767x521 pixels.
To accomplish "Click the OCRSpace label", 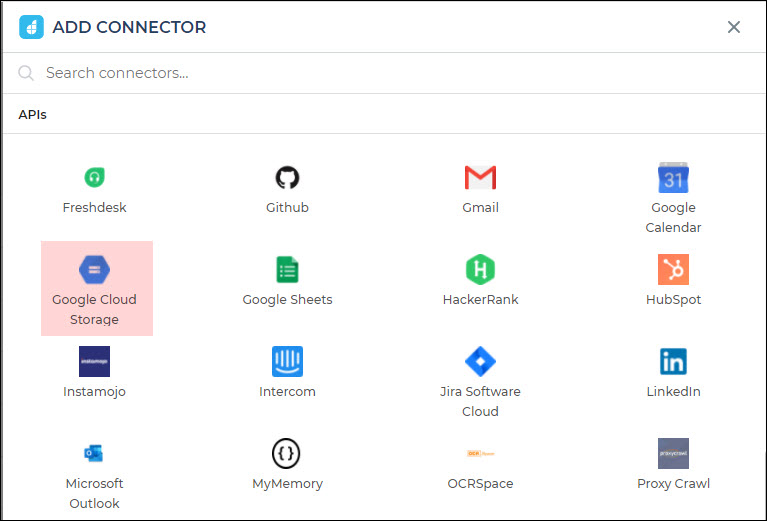I will pos(480,483).
